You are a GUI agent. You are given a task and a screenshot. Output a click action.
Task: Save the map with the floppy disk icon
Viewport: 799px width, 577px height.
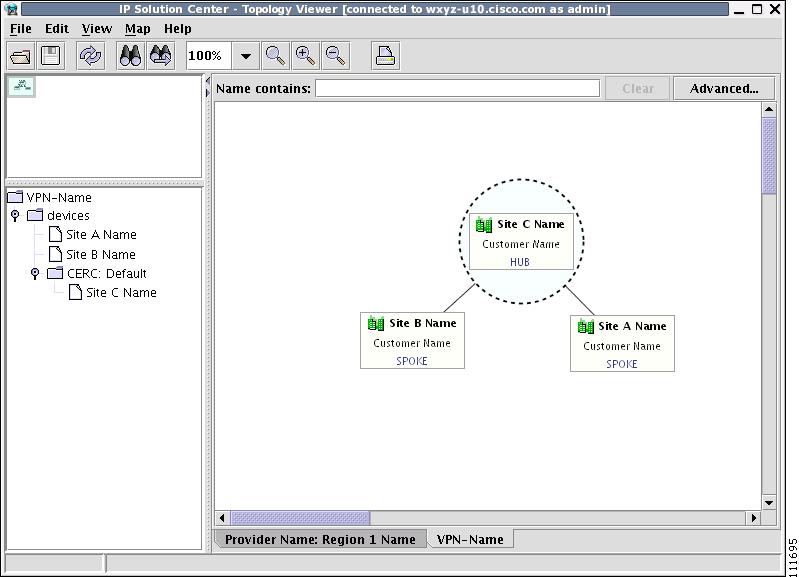pyautogui.click(x=50, y=56)
